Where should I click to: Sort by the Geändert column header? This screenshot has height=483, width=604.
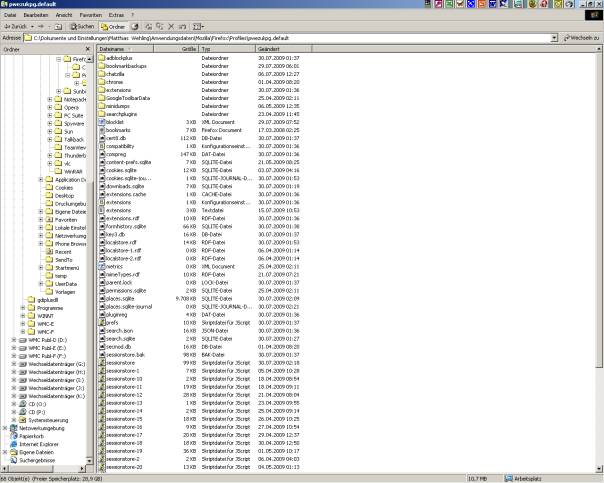pos(284,49)
